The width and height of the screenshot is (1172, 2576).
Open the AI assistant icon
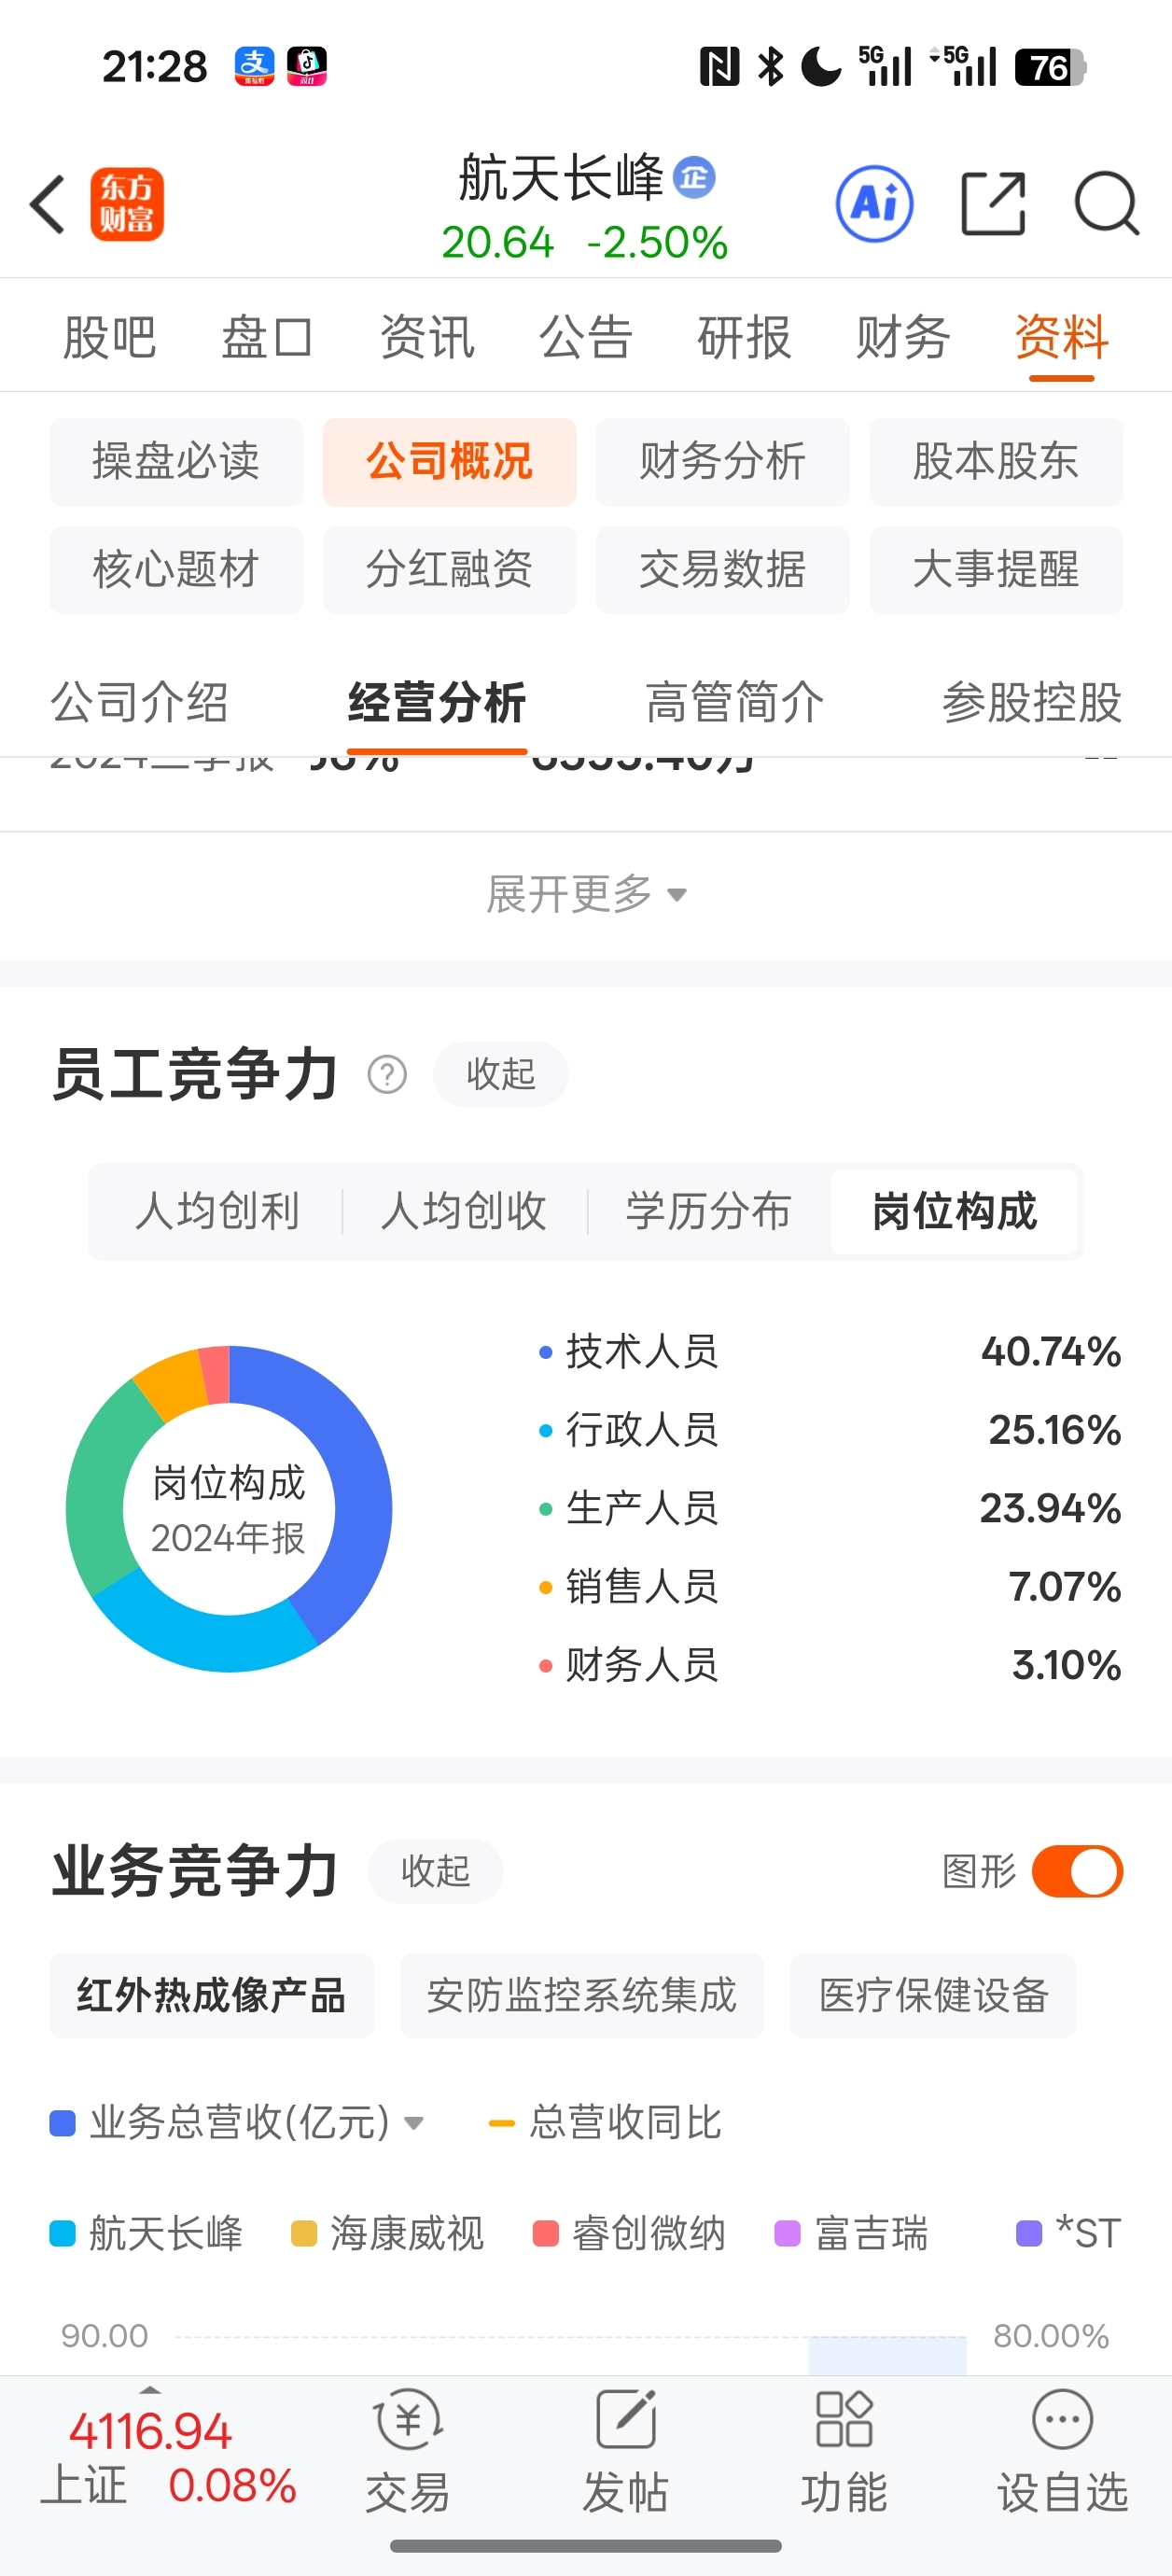874,204
